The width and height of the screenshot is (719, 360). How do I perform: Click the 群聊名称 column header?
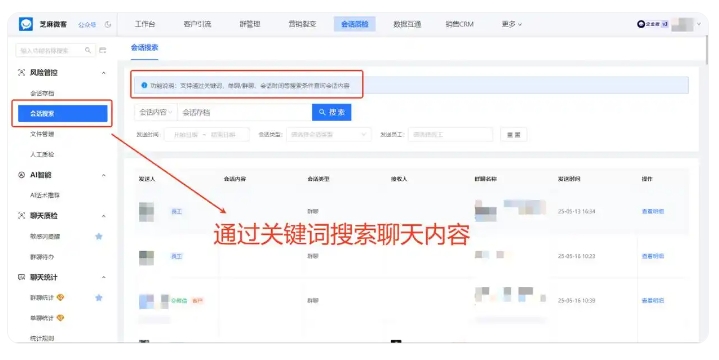click(x=486, y=179)
